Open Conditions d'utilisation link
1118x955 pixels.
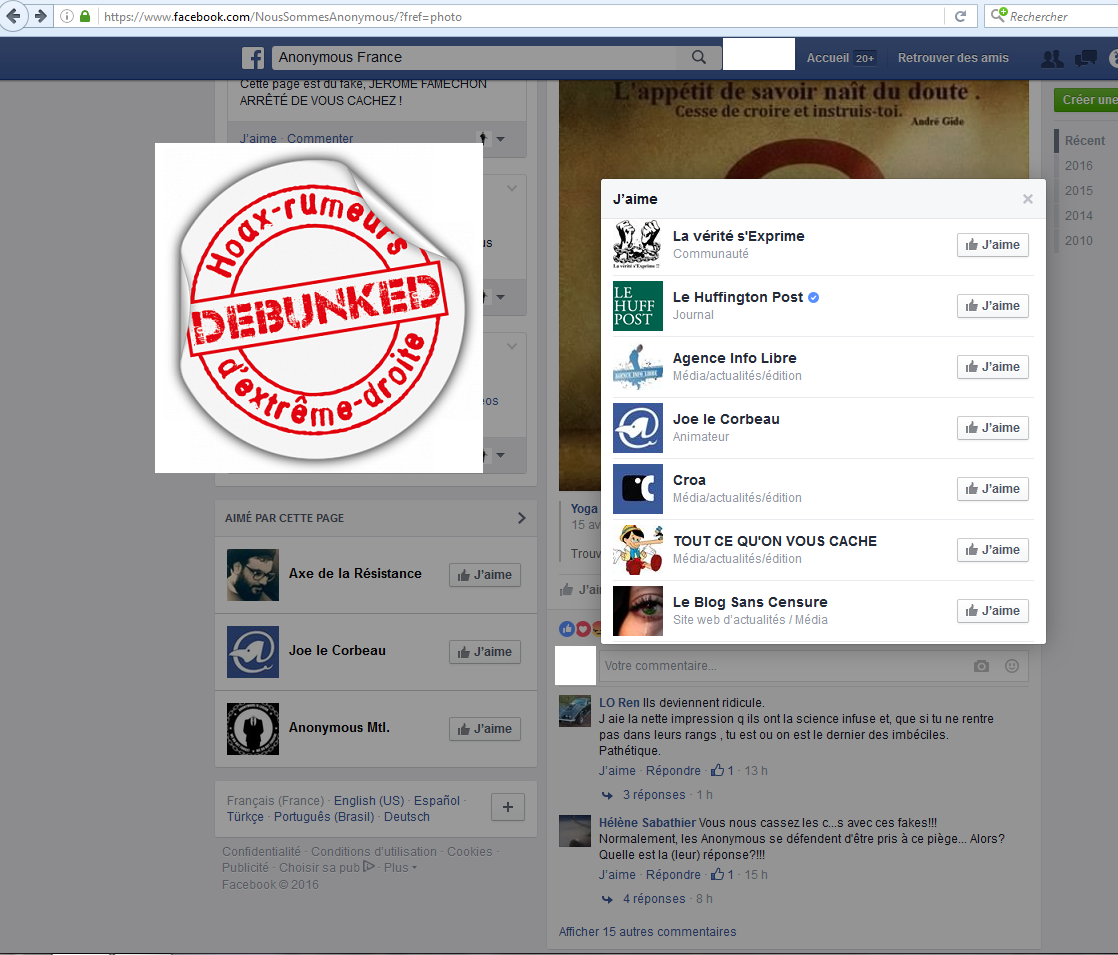[x=374, y=852]
